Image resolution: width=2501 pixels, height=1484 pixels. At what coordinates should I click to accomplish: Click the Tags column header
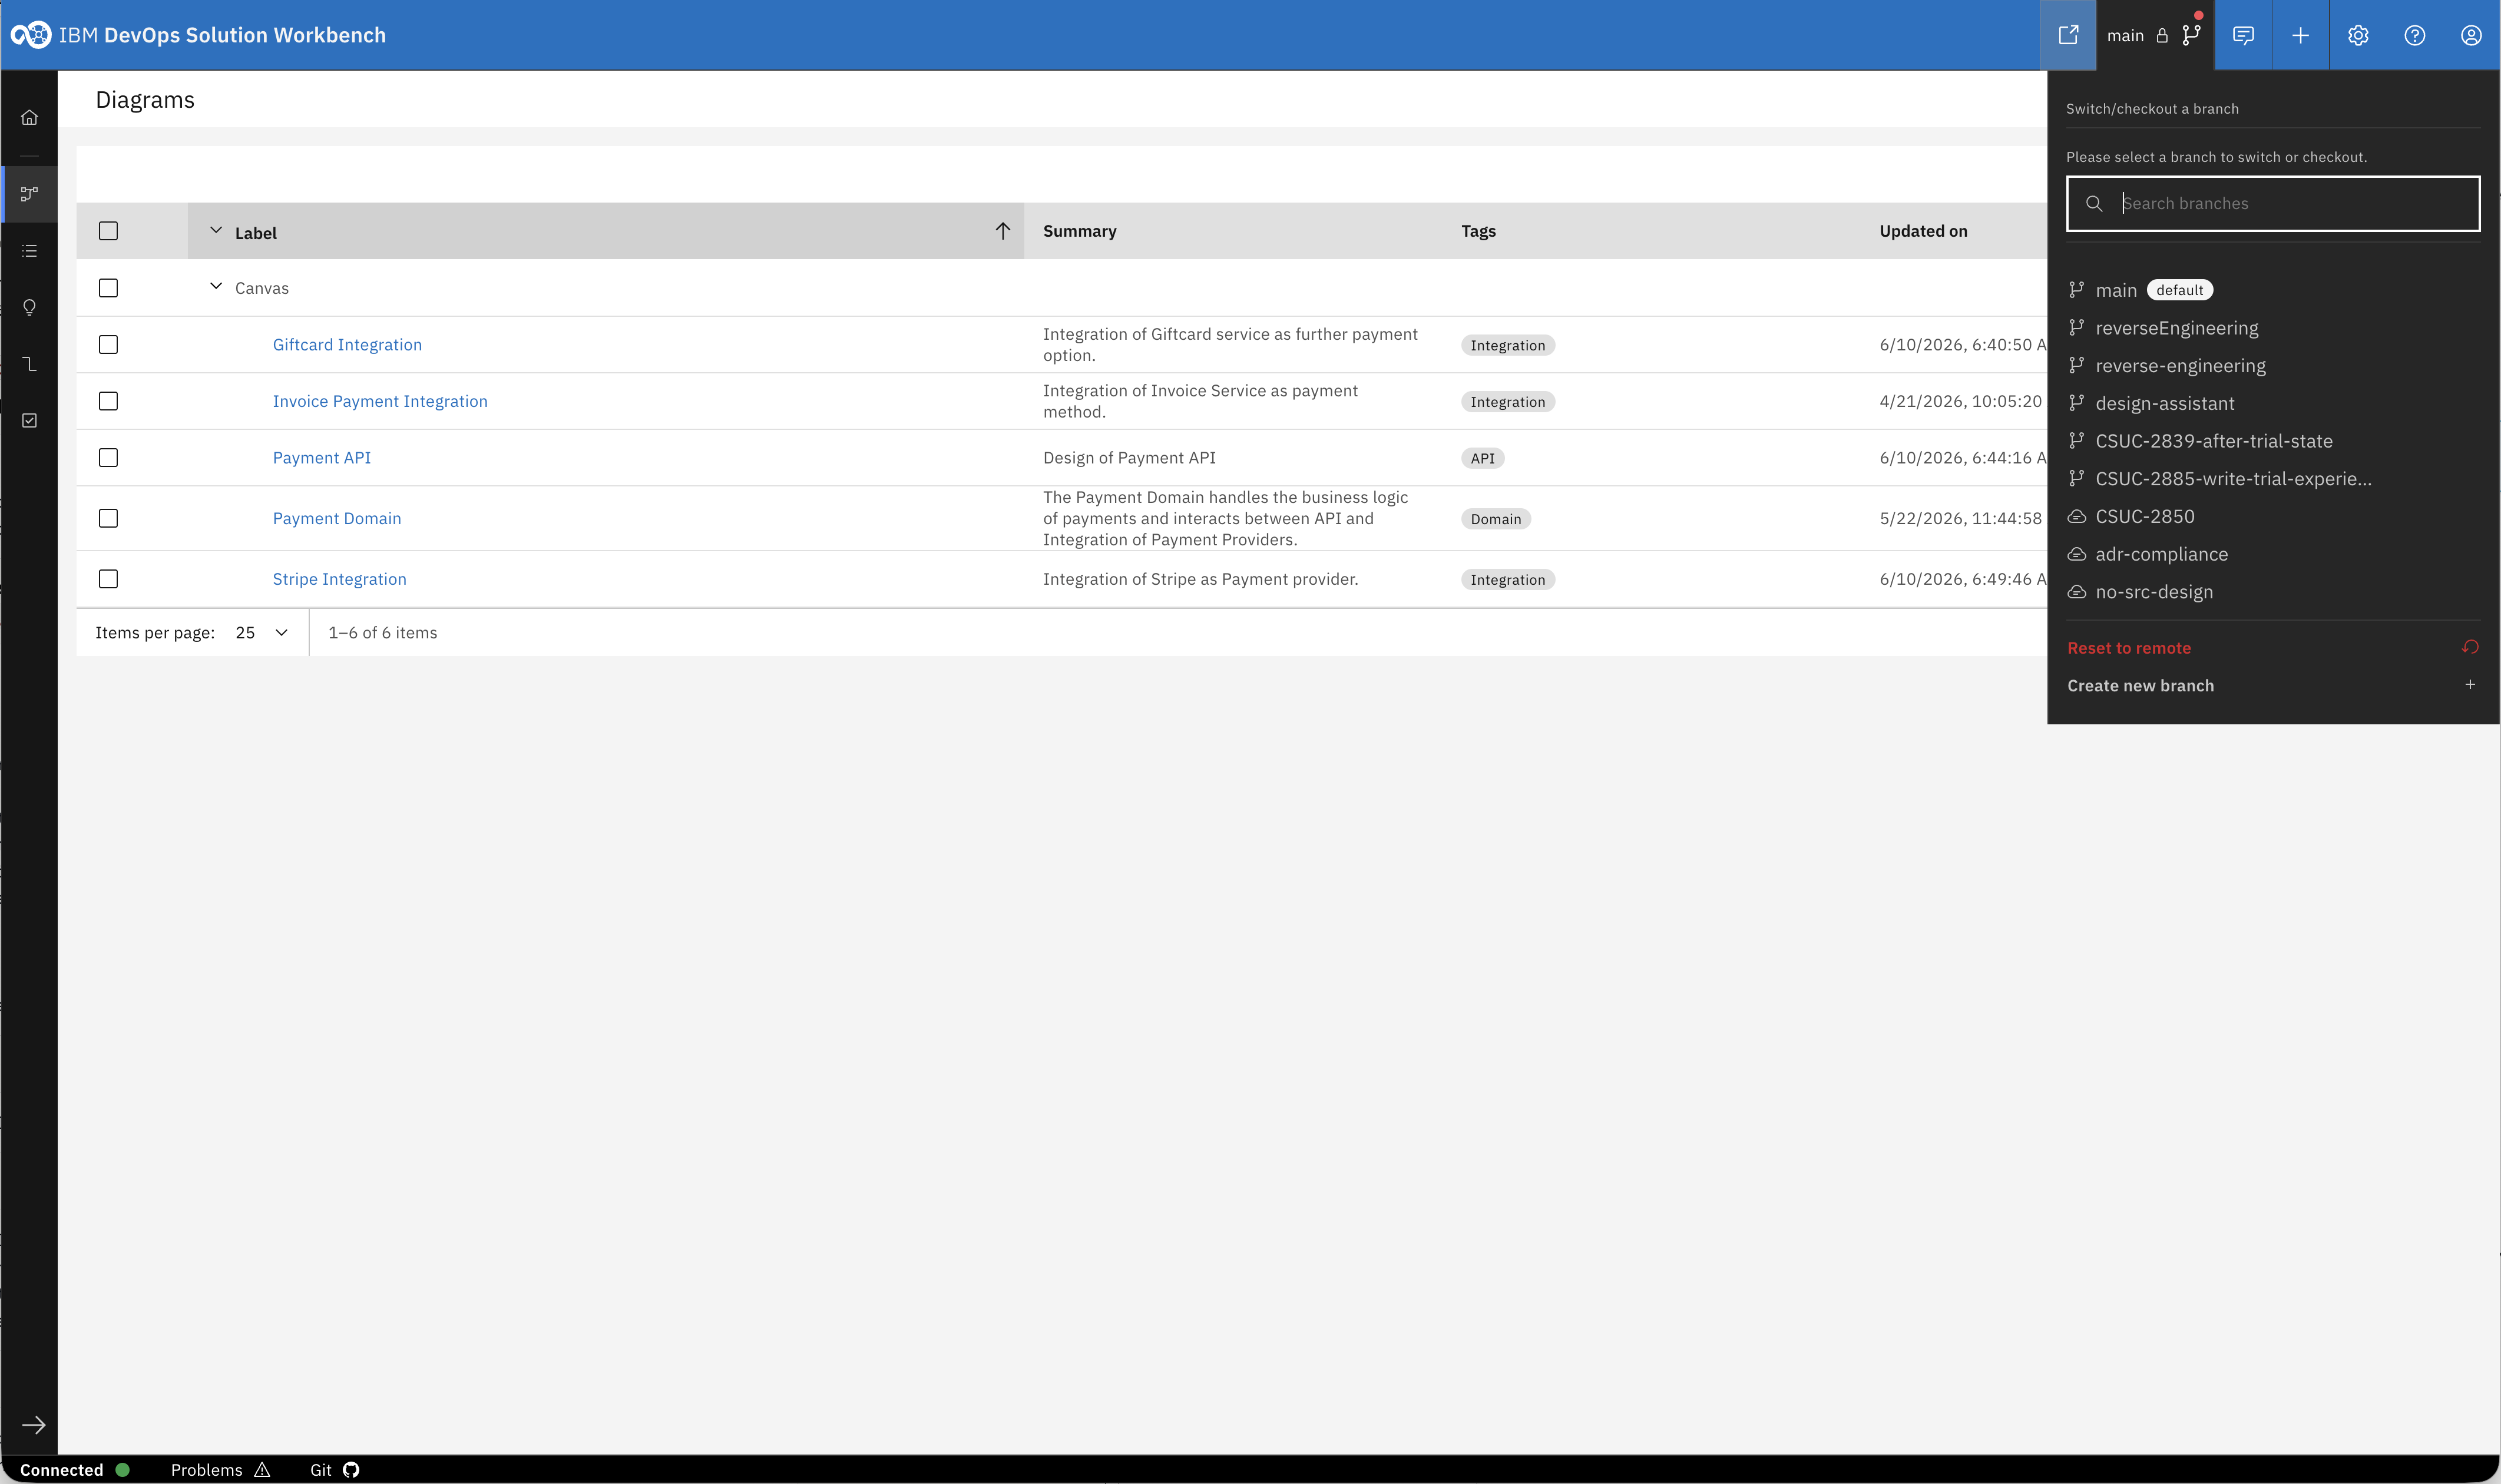click(1478, 231)
